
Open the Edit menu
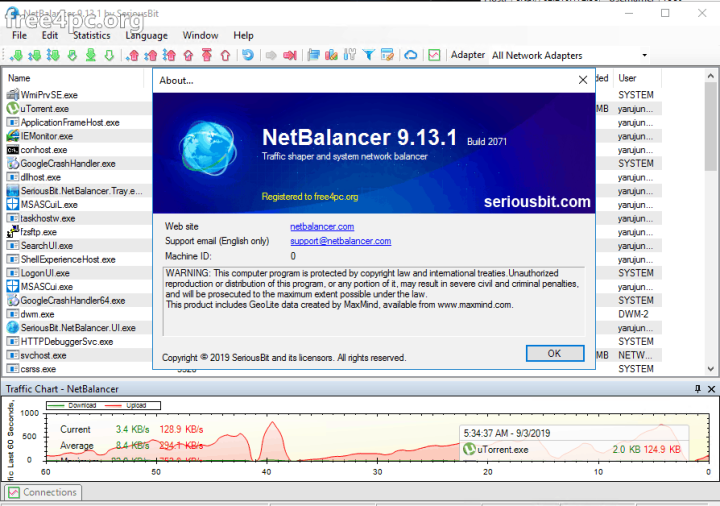click(x=50, y=35)
